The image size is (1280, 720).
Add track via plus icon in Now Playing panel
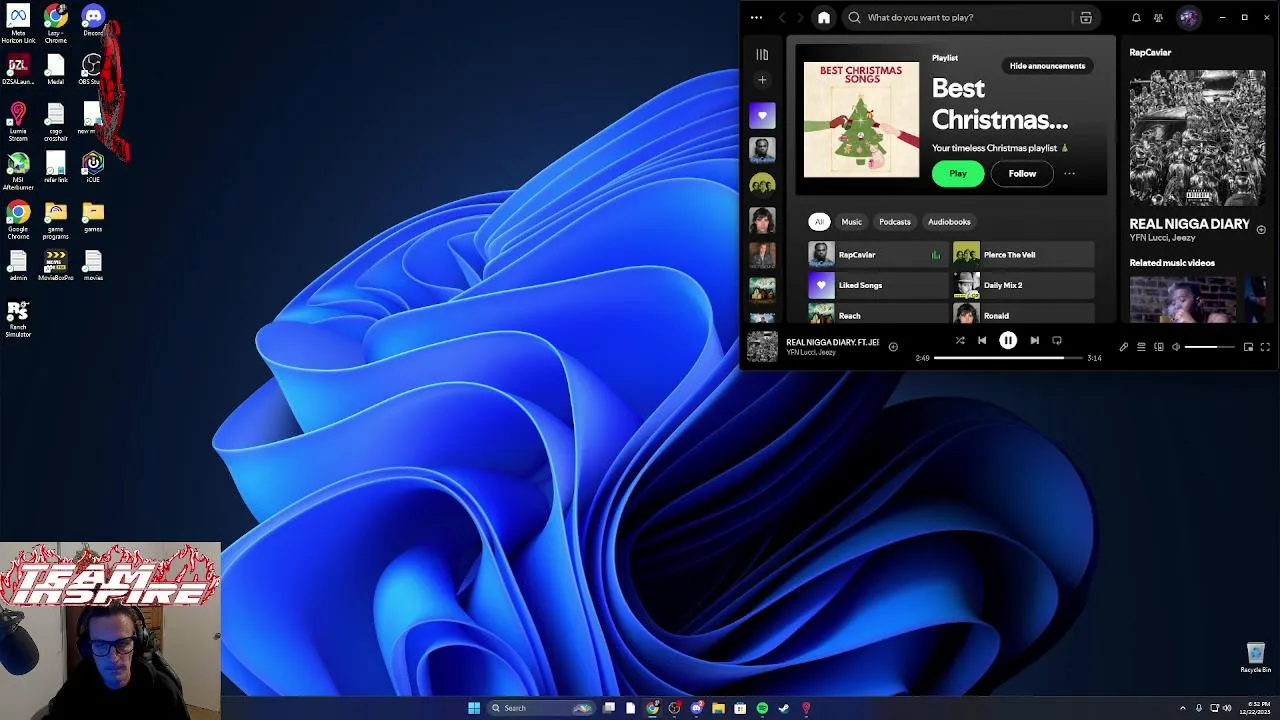[x=1261, y=230]
